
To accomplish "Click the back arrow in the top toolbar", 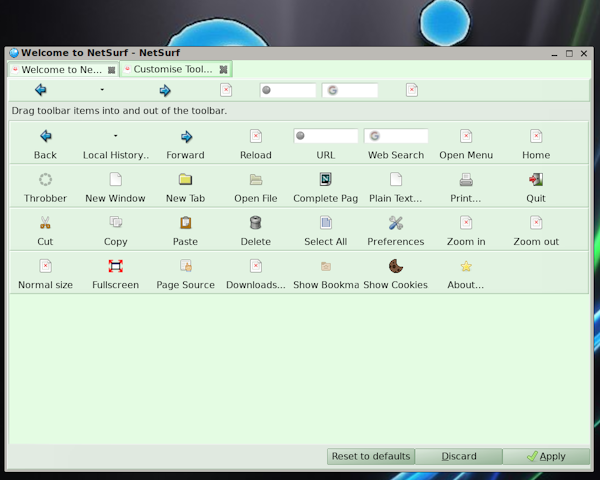I will (x=41, y=90).
